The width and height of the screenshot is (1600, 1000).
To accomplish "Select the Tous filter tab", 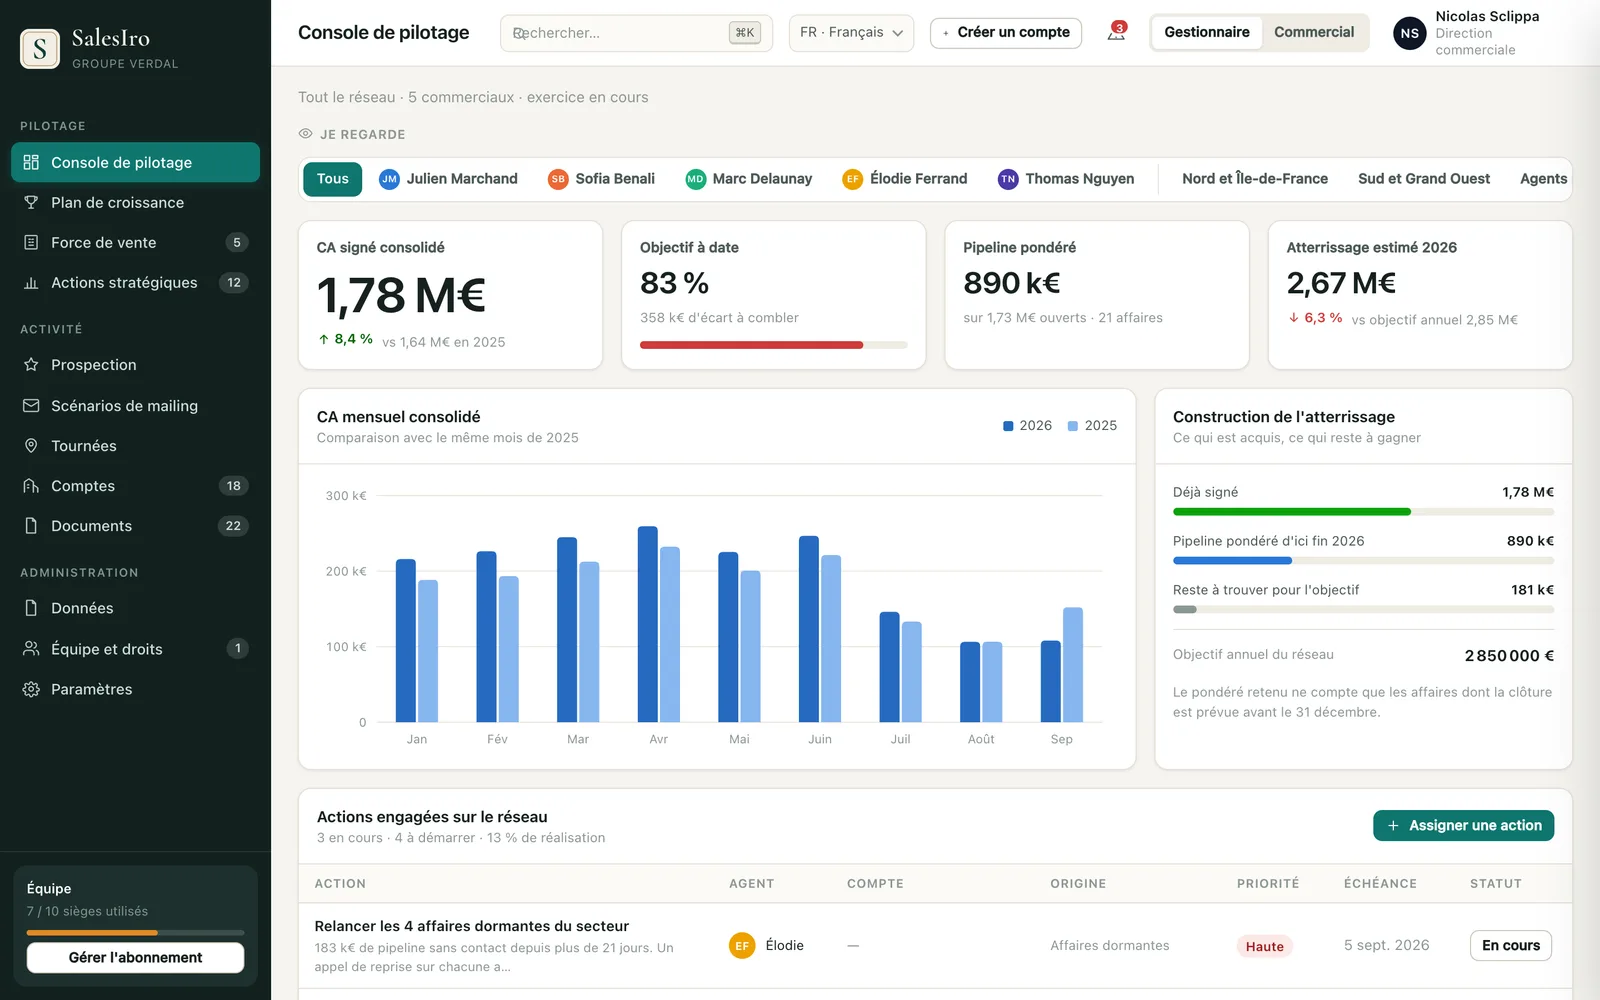I will [332, 179].
